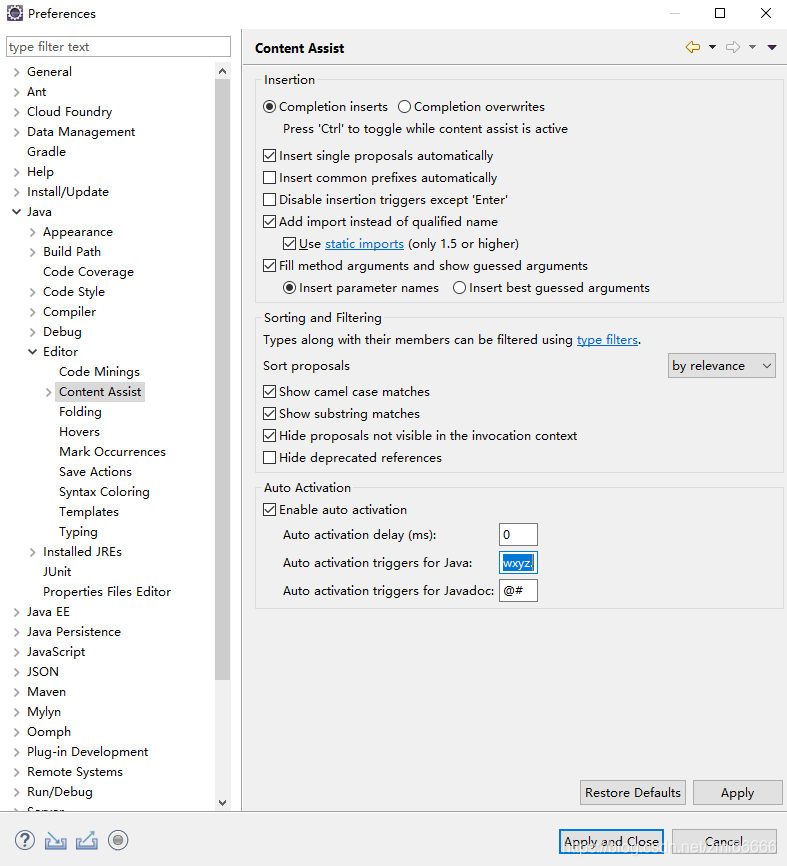Image resolution: width=787 pixels, height=866 pixels.
Task: Toggle Fill method arguments checkbox
Action: pyautogui.click(x=270, y=266)
